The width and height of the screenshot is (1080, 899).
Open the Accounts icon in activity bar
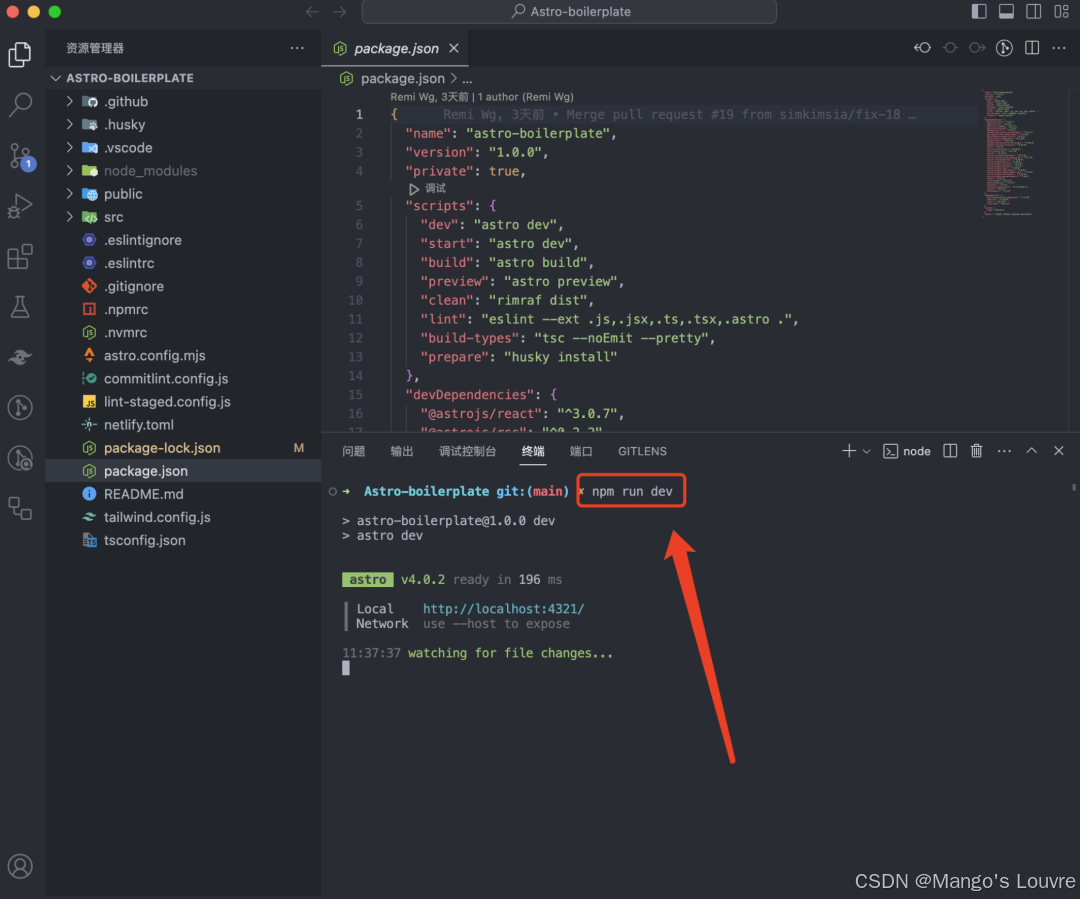(20, 866)
